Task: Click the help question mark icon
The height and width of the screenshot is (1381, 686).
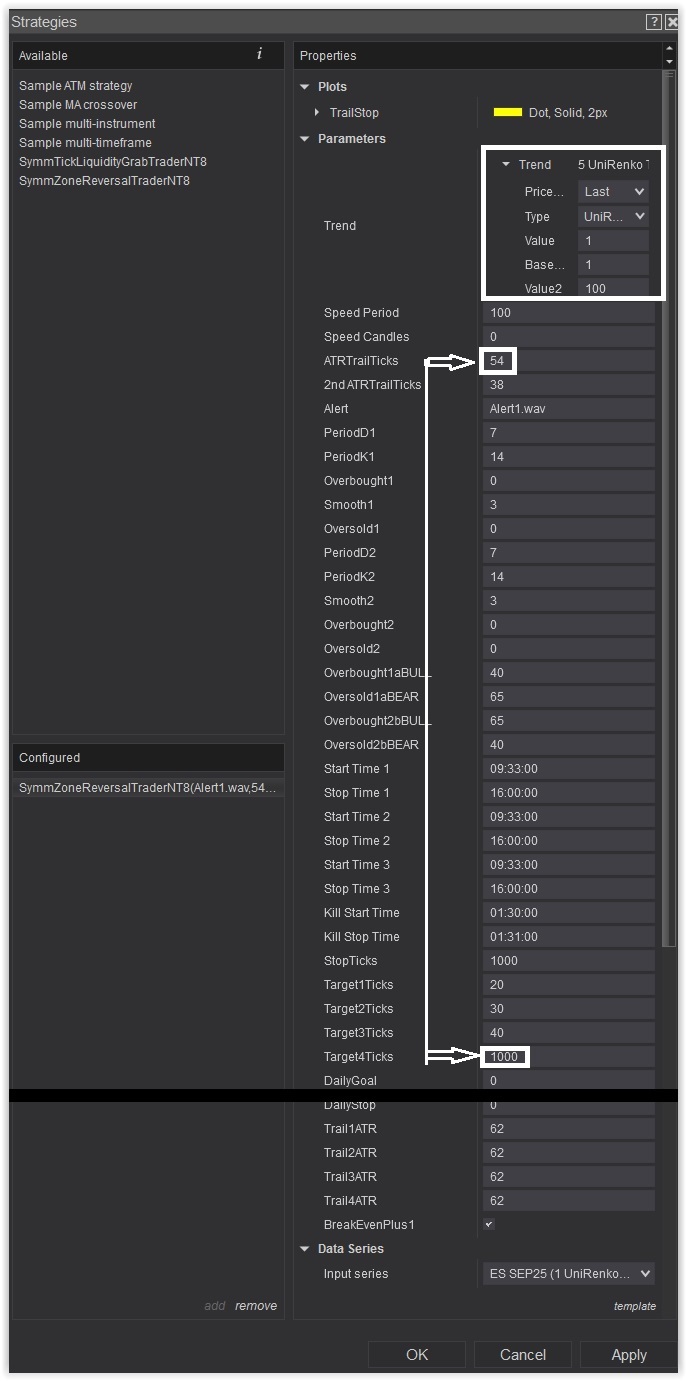Action: click(653, 22)
